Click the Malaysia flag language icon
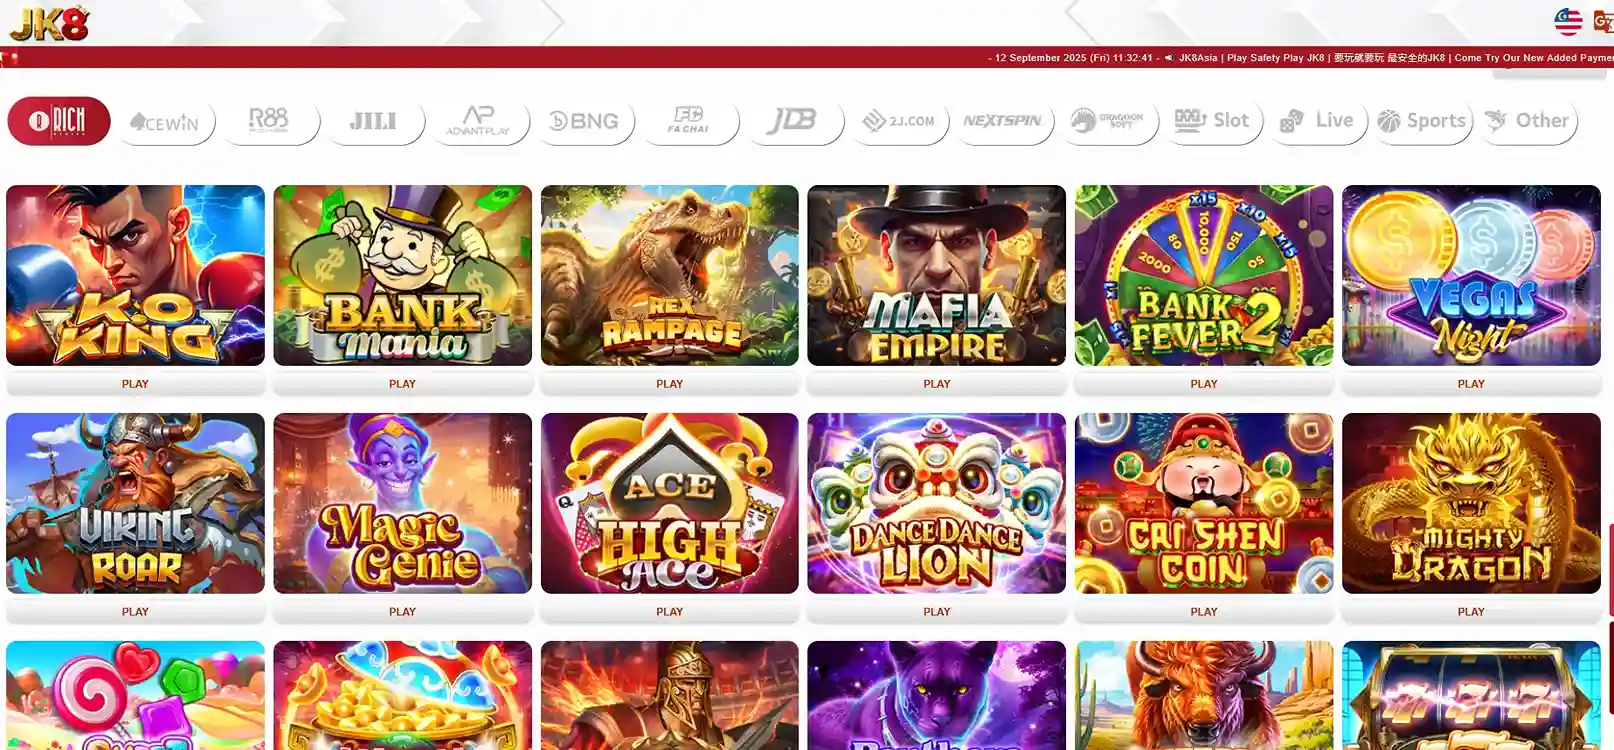Screen dimensions: 1614x750 pos(1568,21)
